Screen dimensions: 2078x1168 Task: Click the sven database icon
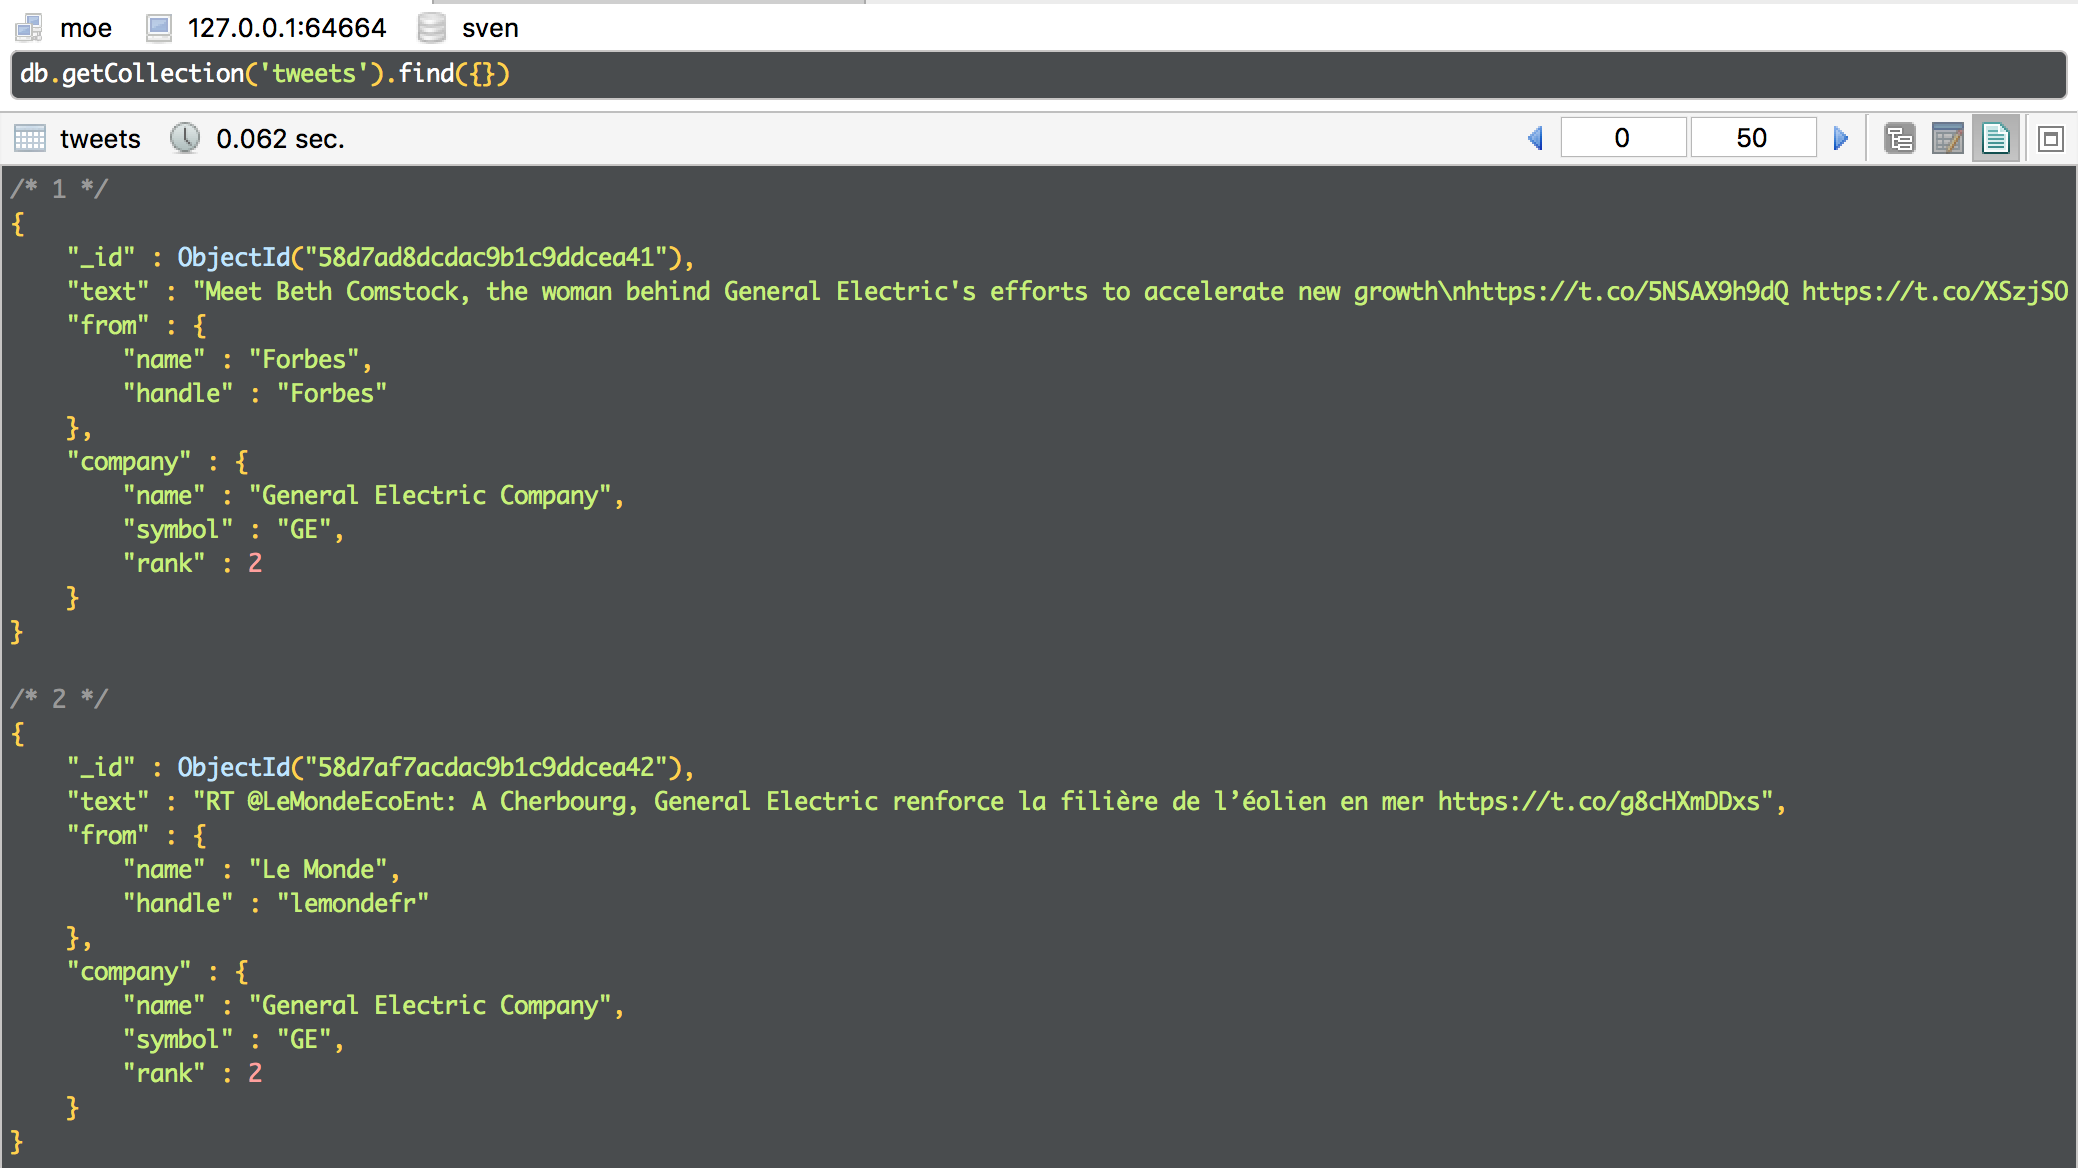pos(432,27)
